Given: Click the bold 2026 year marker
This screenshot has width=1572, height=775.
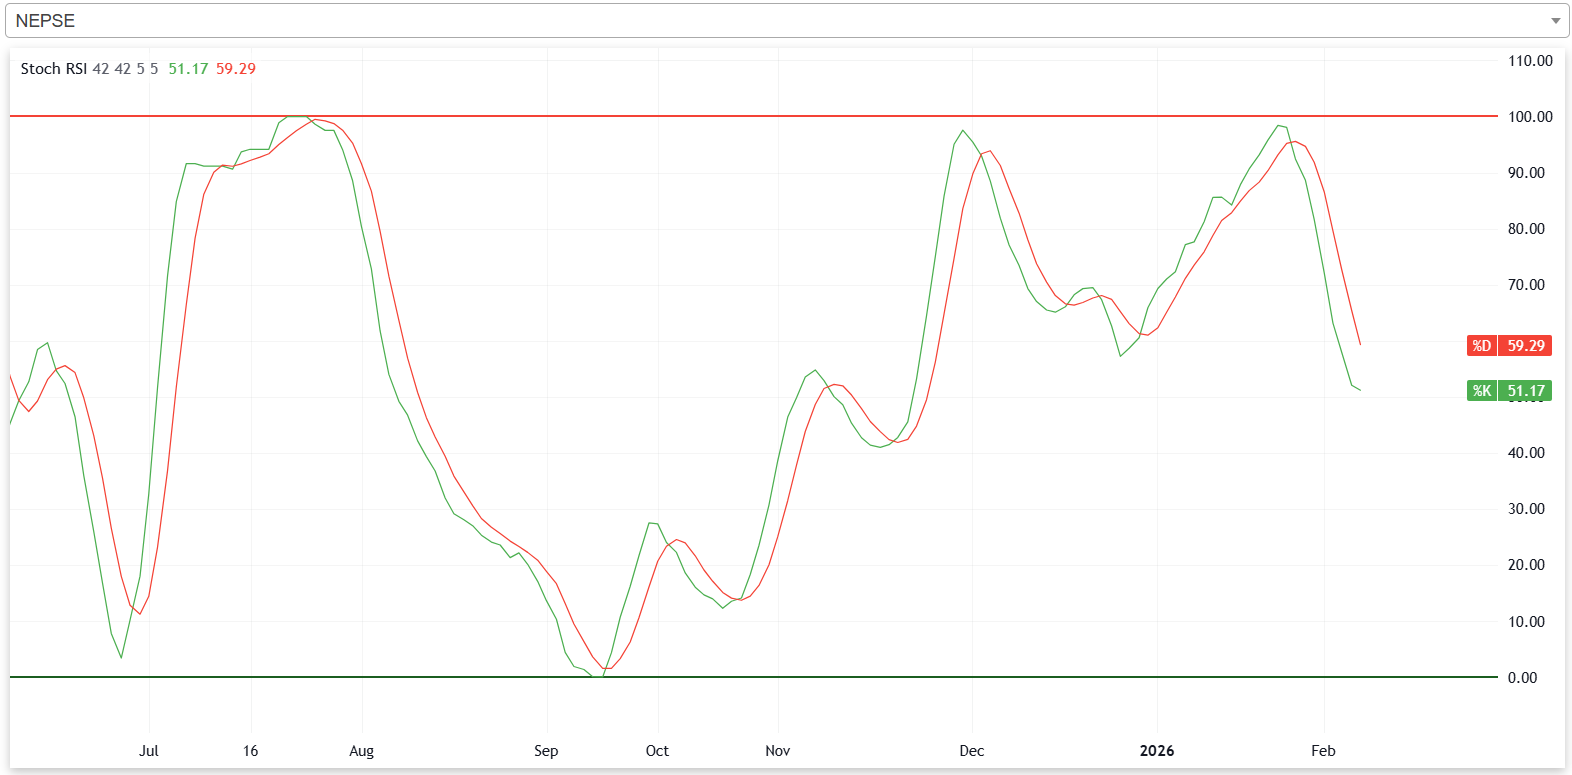Looking at the screenshot, I should coord(1157,751).
